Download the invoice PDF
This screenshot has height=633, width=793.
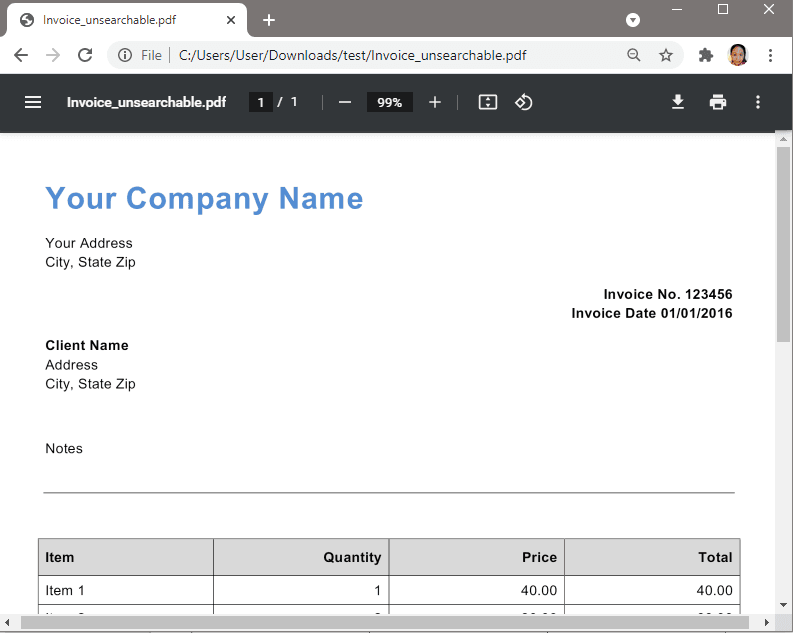click(x=678, y=102)
